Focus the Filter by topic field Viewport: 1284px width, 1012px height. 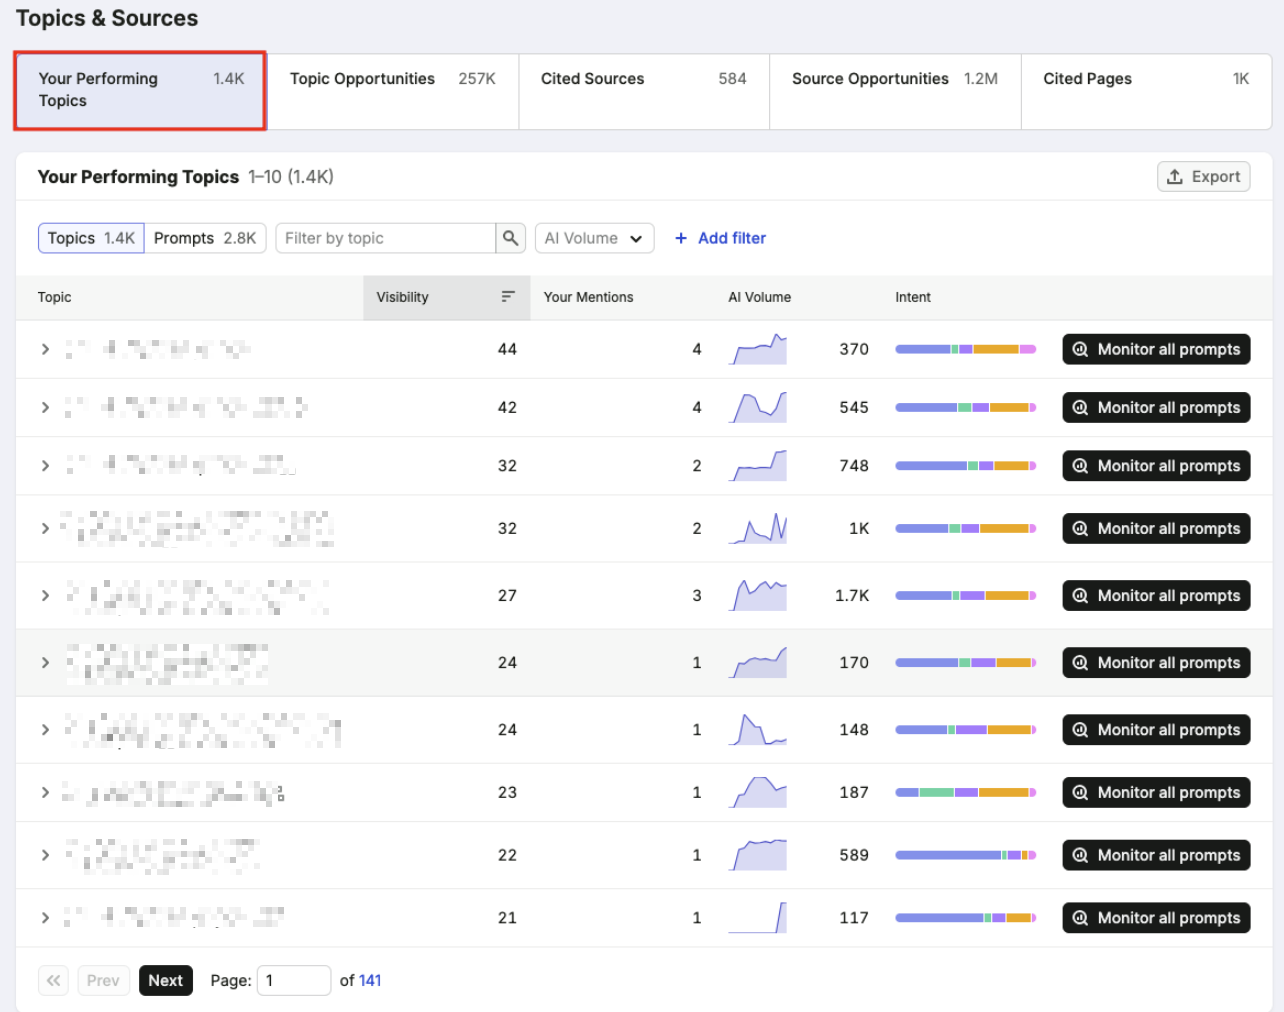click(x=386, y=238)
